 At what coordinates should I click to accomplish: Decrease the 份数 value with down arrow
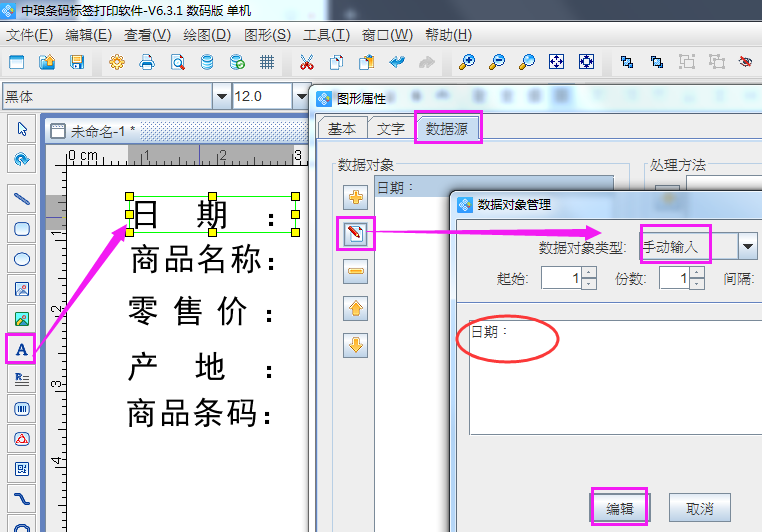click(696, 284)
